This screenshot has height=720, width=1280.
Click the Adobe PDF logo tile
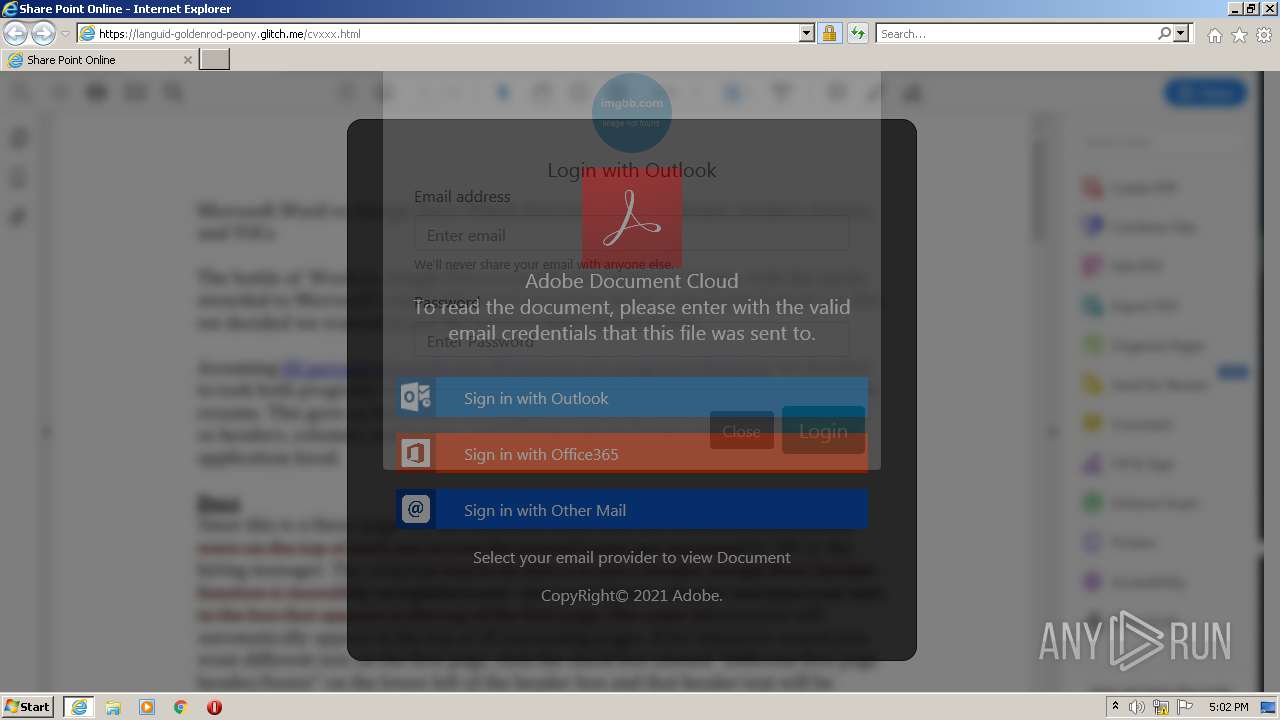click(x=632, y=218)
